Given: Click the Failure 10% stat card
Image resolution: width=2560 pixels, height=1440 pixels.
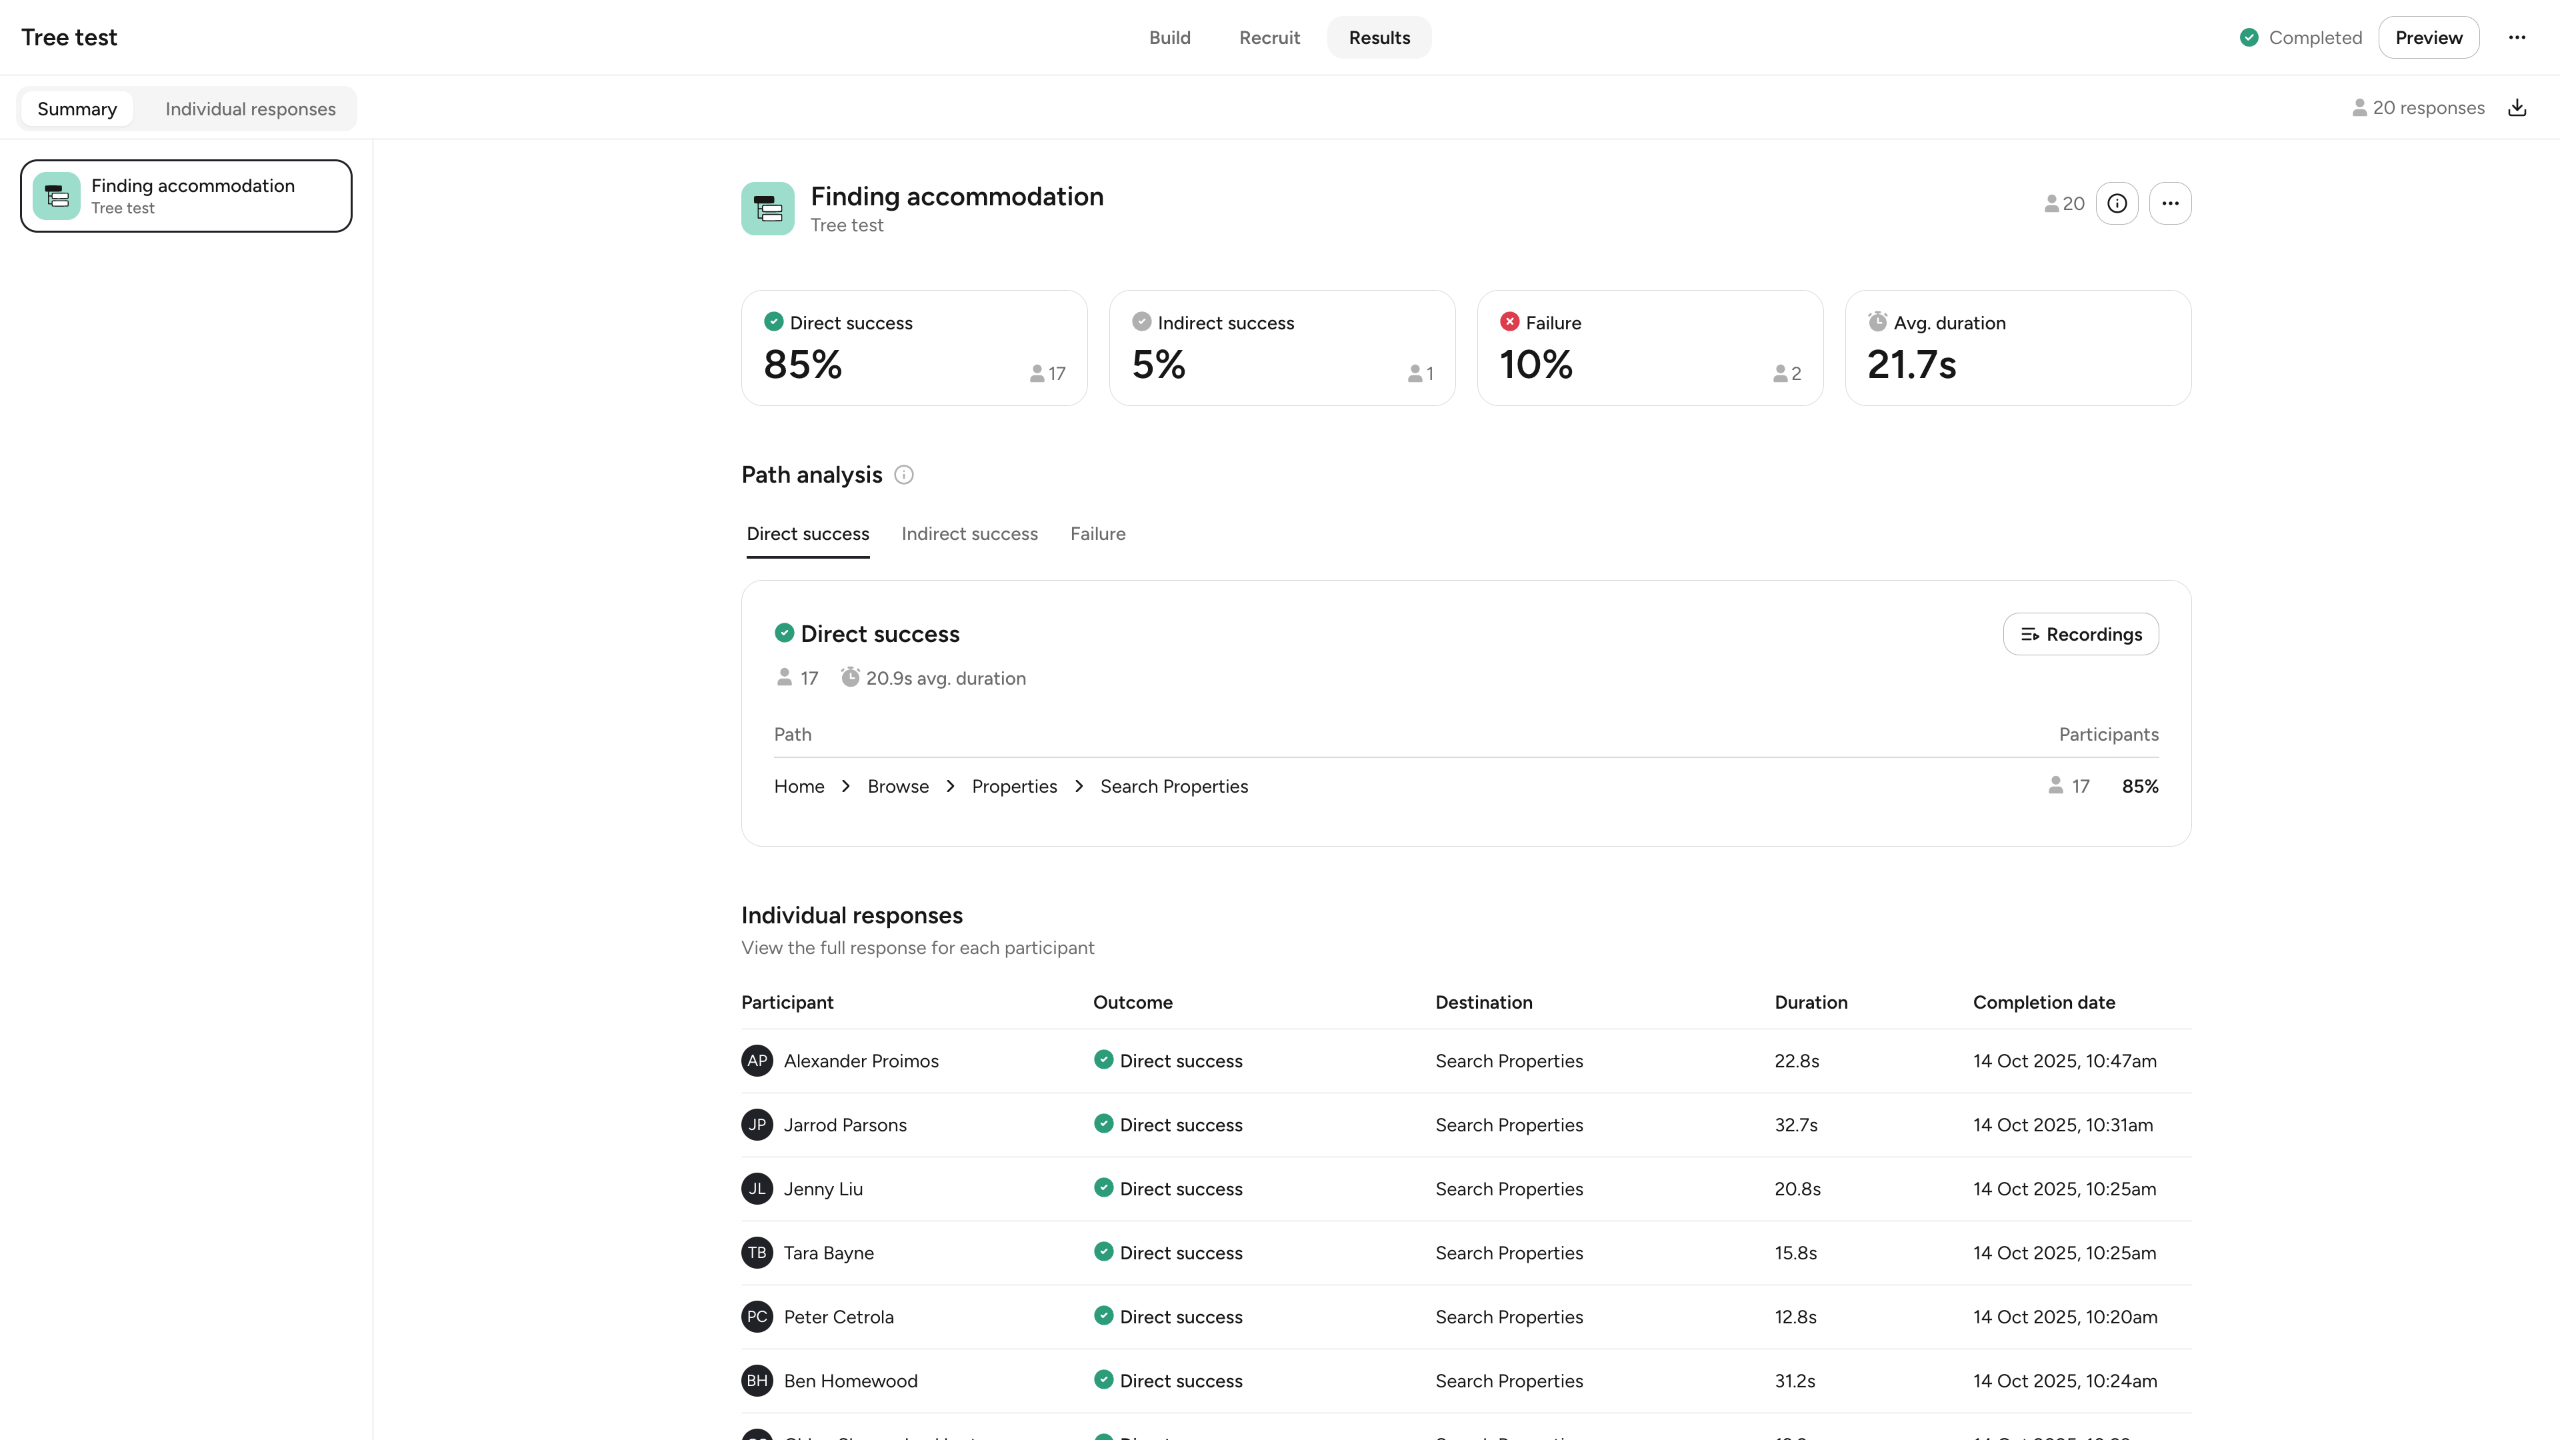Looking at the screenshot, I should coord(1649,348).
